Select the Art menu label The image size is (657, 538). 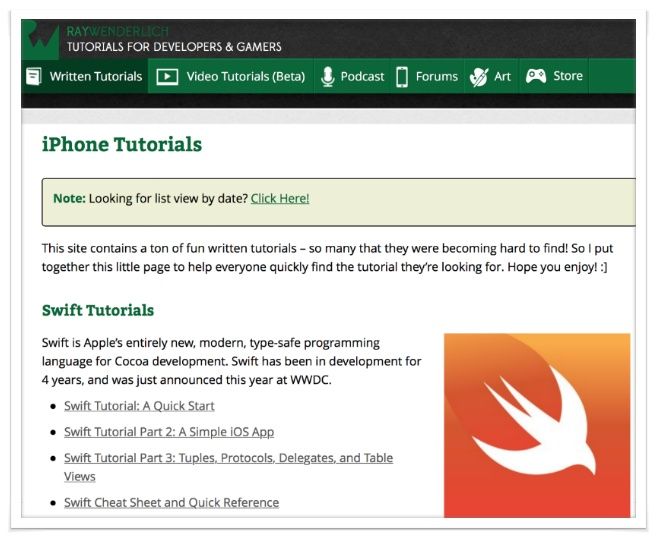click(x=502, y=77)
